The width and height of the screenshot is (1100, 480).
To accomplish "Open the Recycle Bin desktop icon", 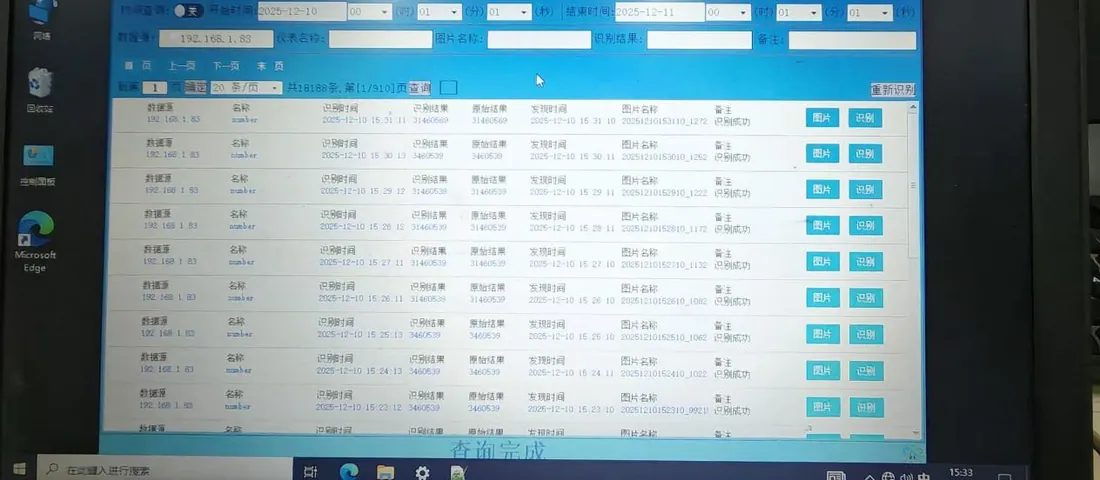I will (x=40, y=90).
